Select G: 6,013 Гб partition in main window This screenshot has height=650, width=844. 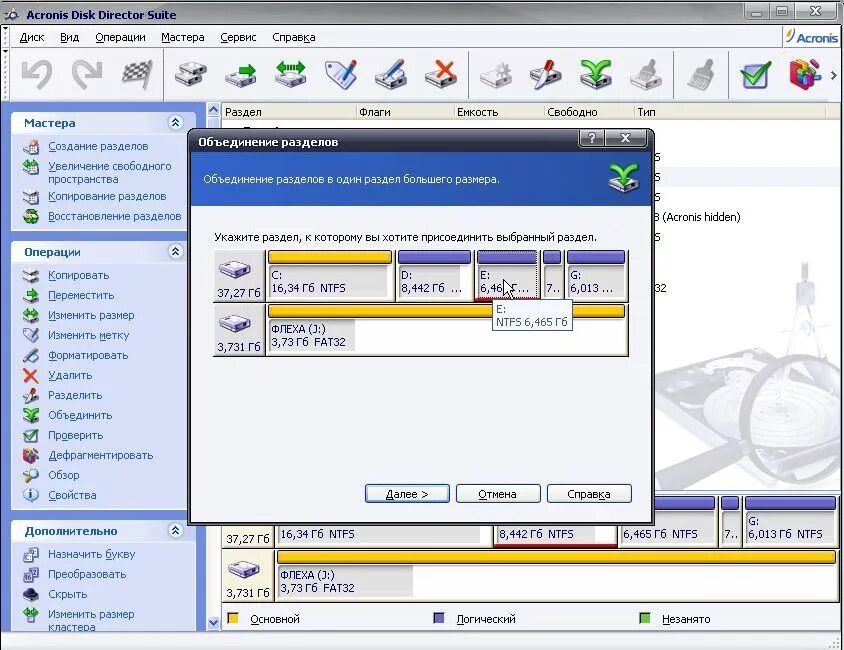[790, 521]
